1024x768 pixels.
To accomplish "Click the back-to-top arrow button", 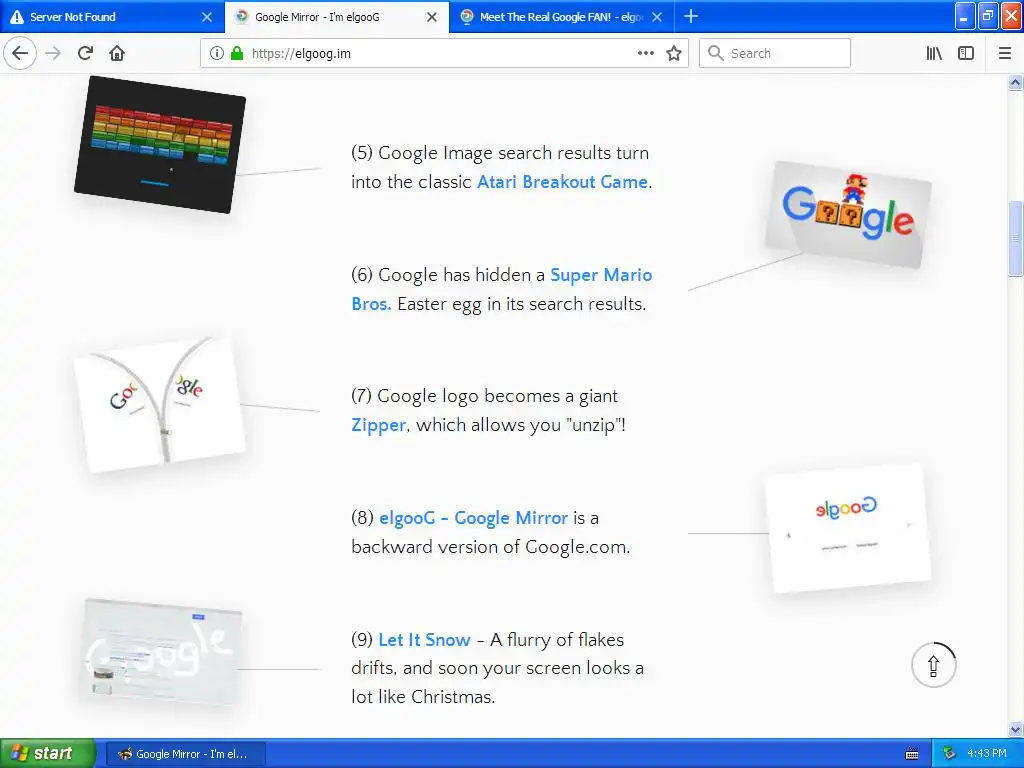I will pyautogui.click(x=933, y=665).
